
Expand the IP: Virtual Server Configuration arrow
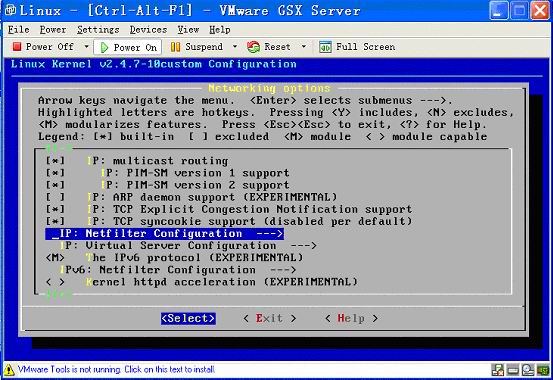coord(303,246)
